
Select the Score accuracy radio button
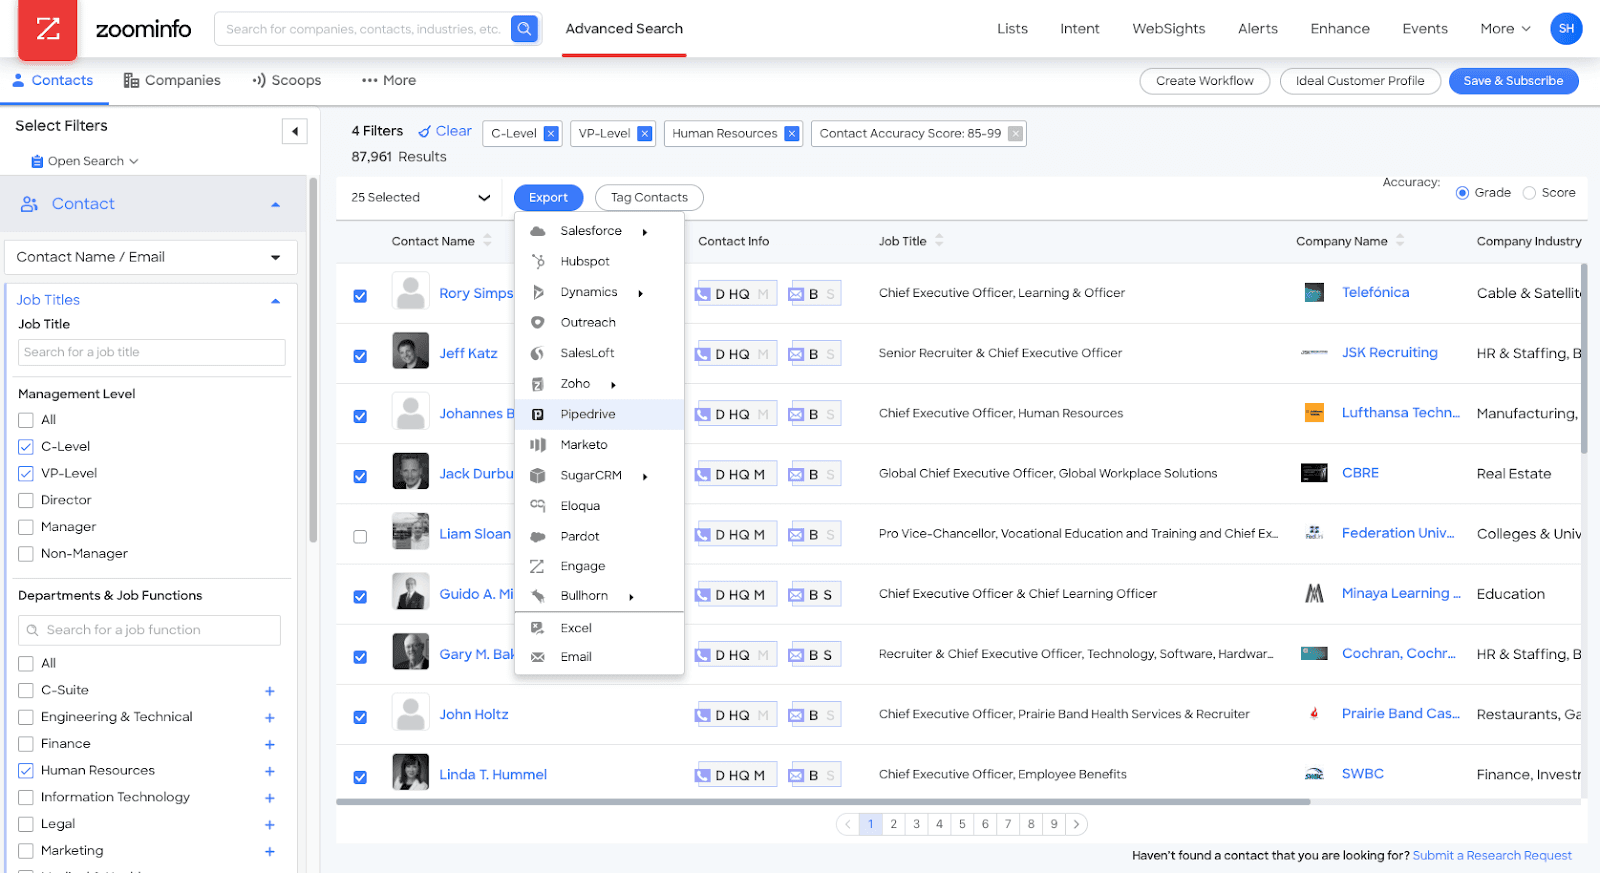tap(1529, 193)
